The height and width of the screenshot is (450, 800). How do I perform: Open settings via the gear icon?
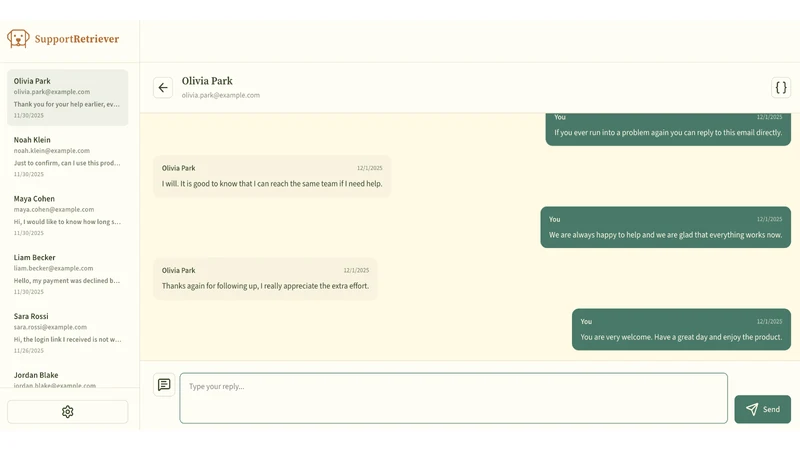pyautogui.click(x=67, y=412)
